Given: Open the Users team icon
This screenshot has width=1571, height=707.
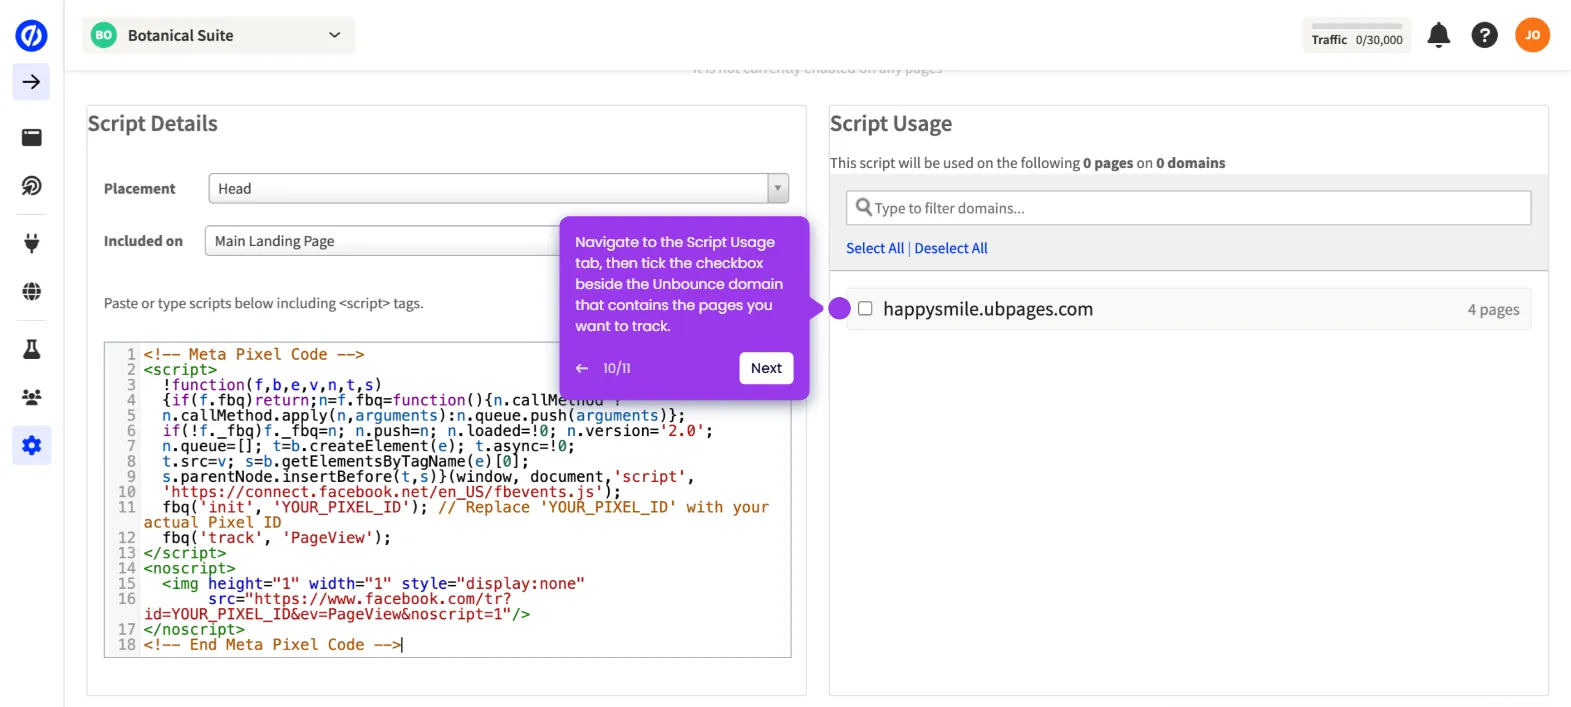Looking at the screenshot, I should tap(32, 397).
